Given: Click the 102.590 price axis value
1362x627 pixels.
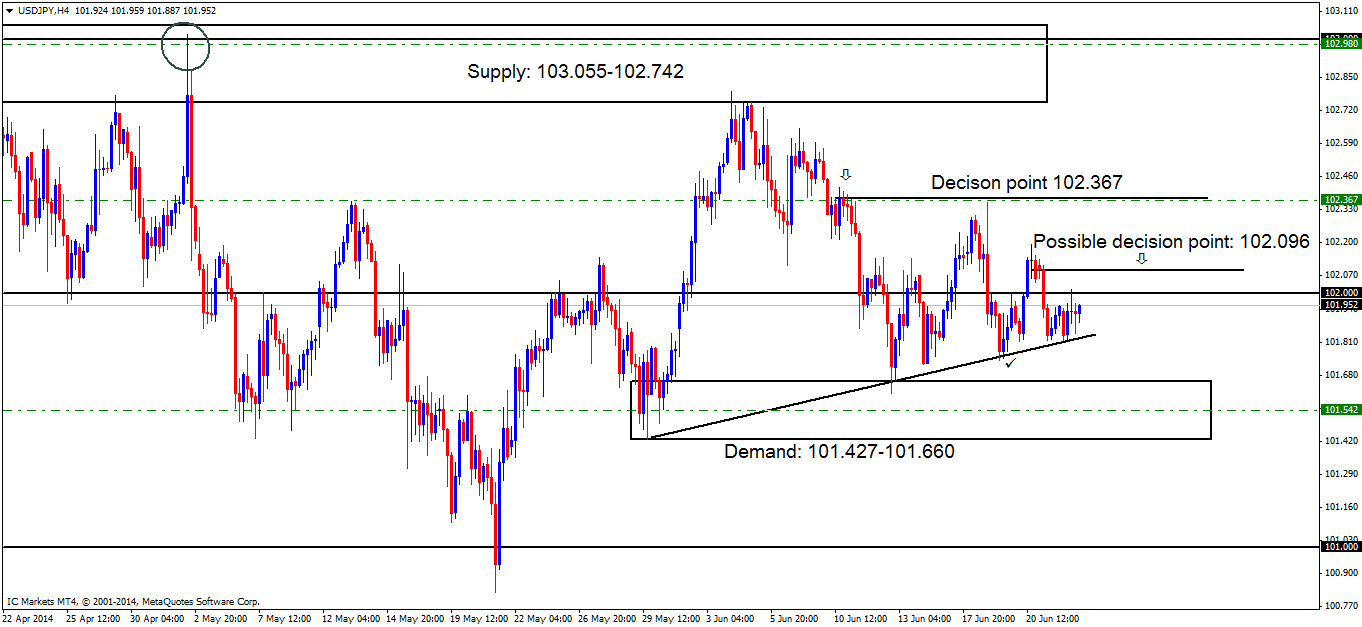Looking at the screenshot, I should [1341, 142].
